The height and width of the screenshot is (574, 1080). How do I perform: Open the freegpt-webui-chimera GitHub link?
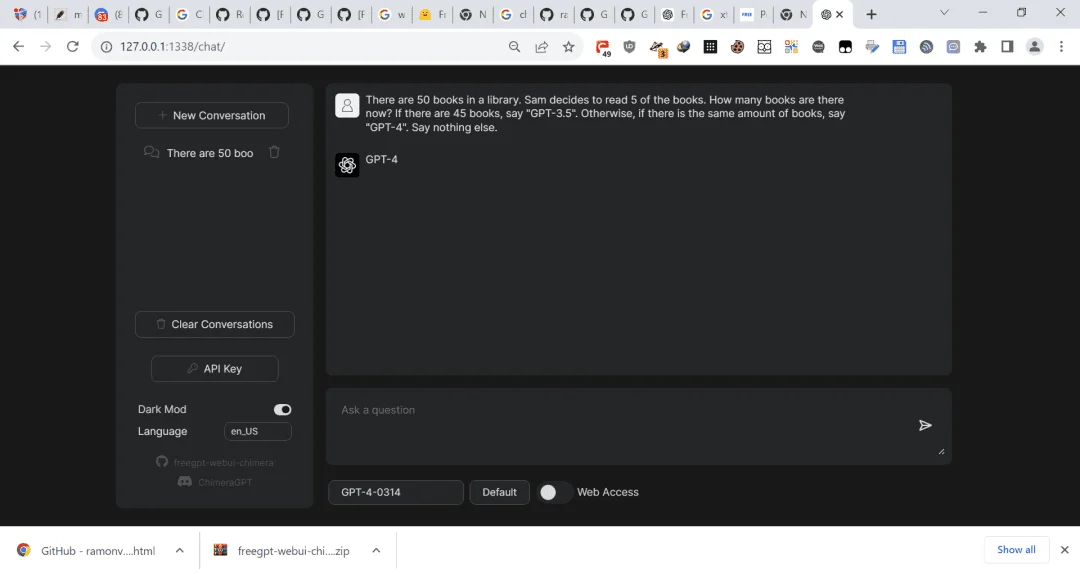pos(215,462)
